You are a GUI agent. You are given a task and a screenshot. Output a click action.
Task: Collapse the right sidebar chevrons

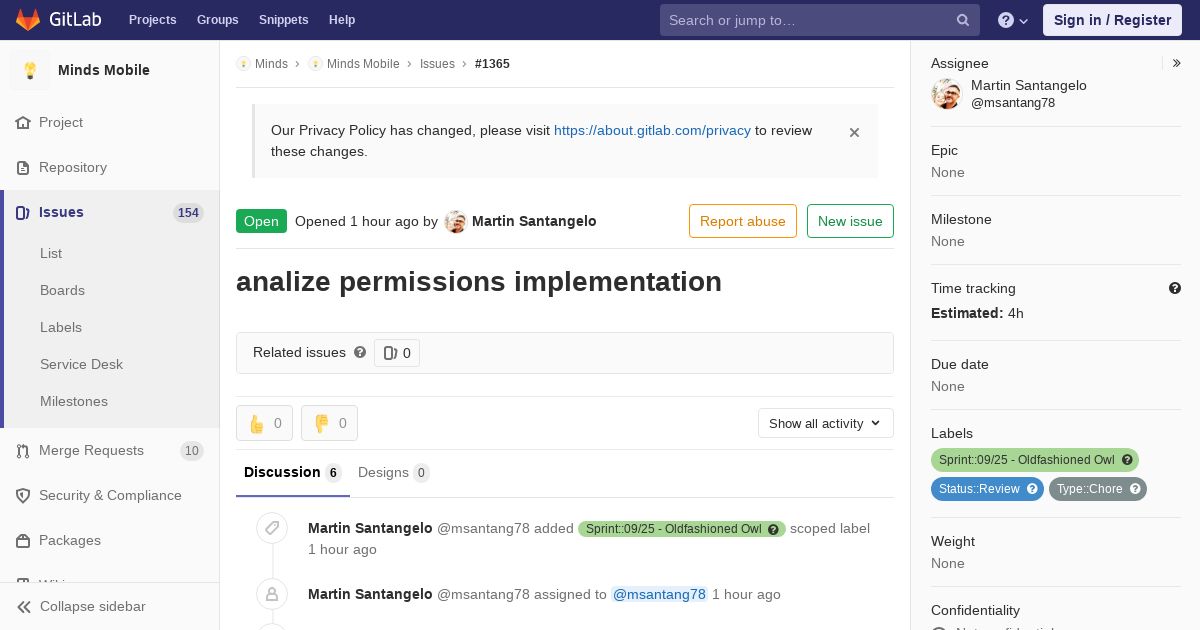click(1177, 63)
